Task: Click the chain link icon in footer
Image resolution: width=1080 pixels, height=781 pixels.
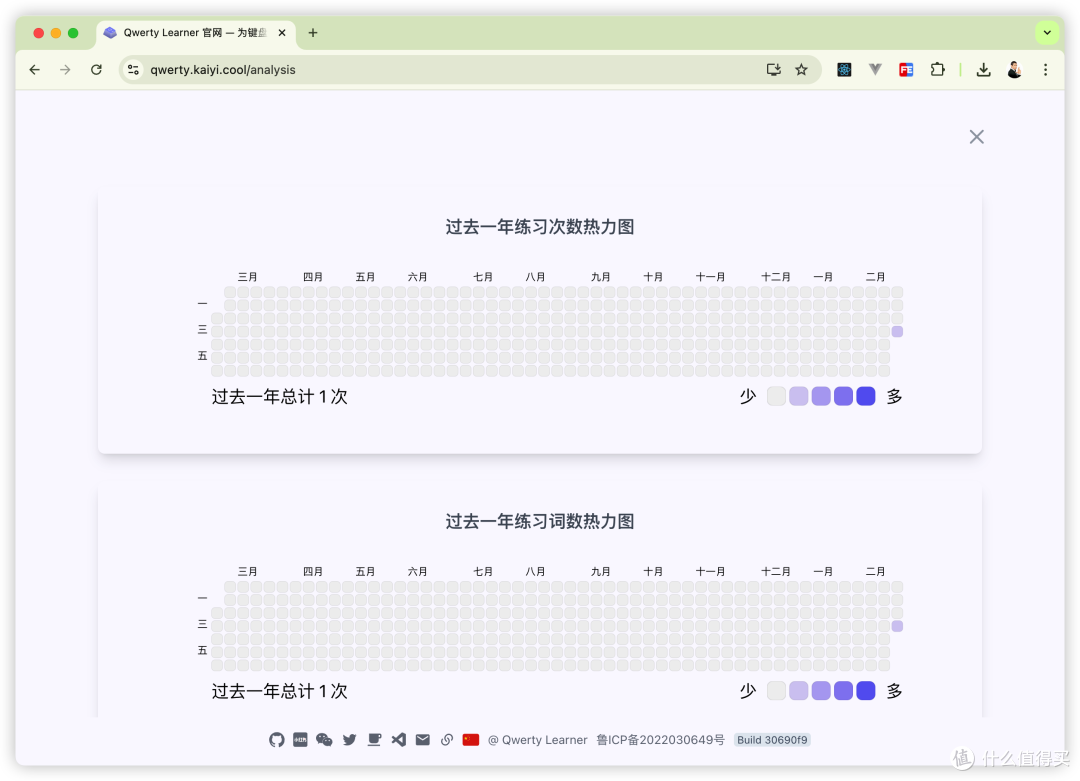Action: coord(447,740)
